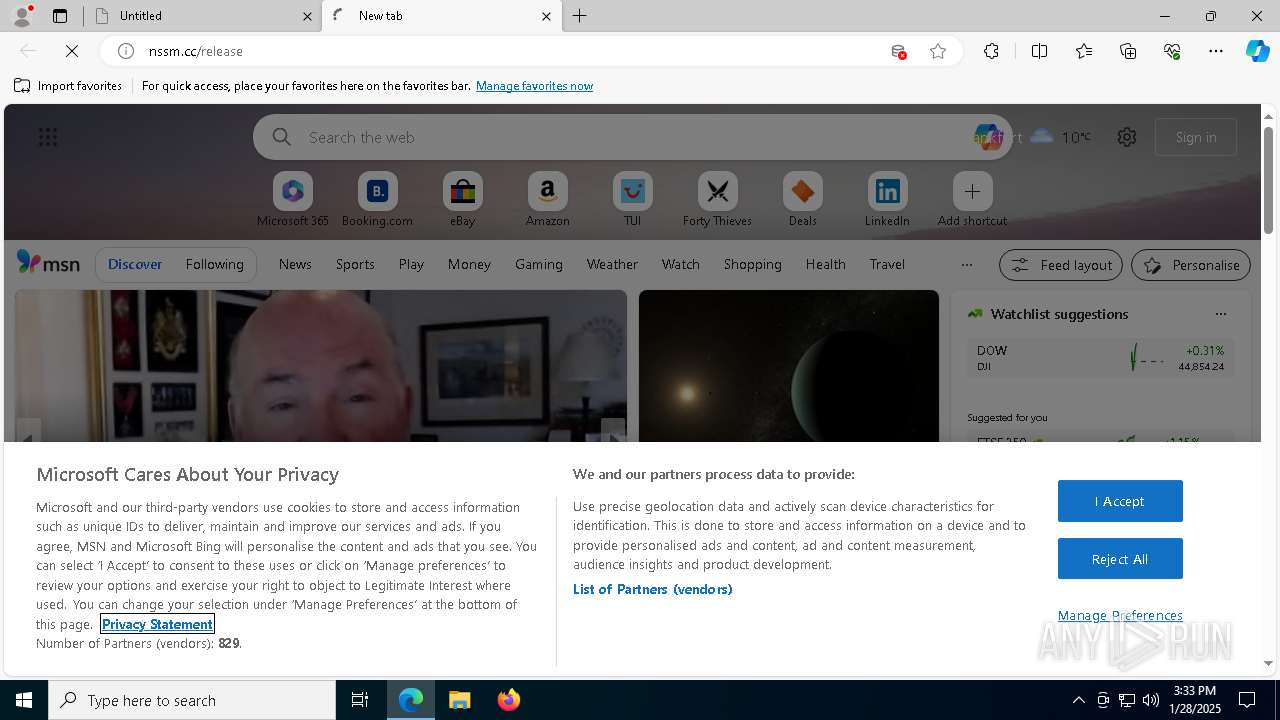Open the Money category
The height and width of the screenshot is (720, 1280).
click(469, 264)
